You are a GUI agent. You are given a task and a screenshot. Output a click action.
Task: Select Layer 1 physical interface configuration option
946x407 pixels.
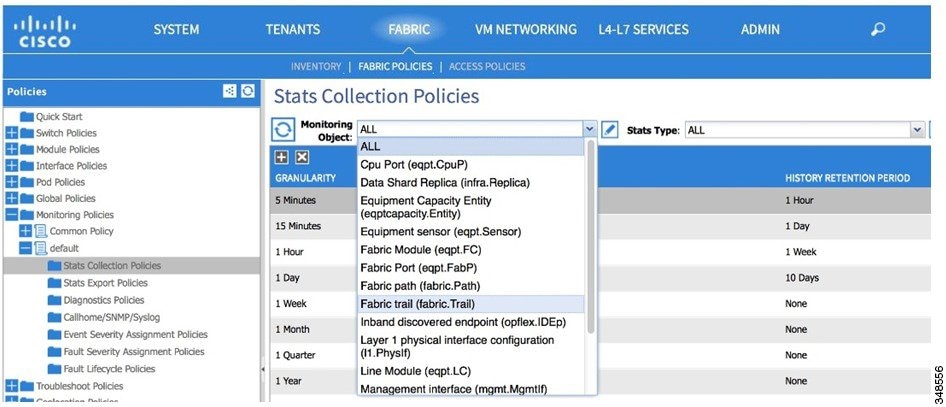point(471,346)
